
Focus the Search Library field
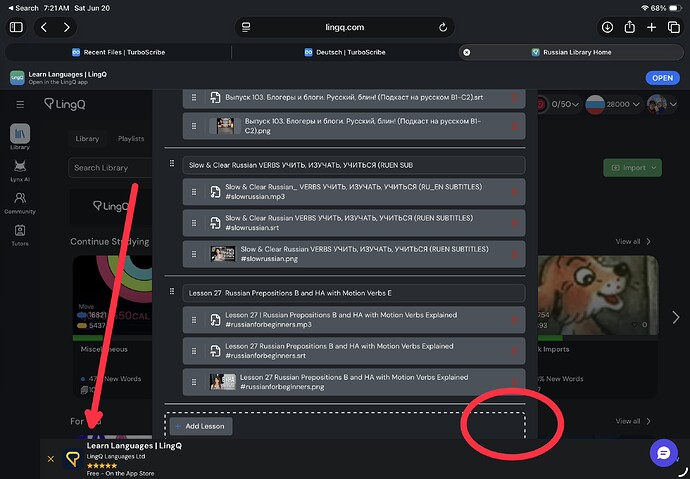(x=110, y=168)
